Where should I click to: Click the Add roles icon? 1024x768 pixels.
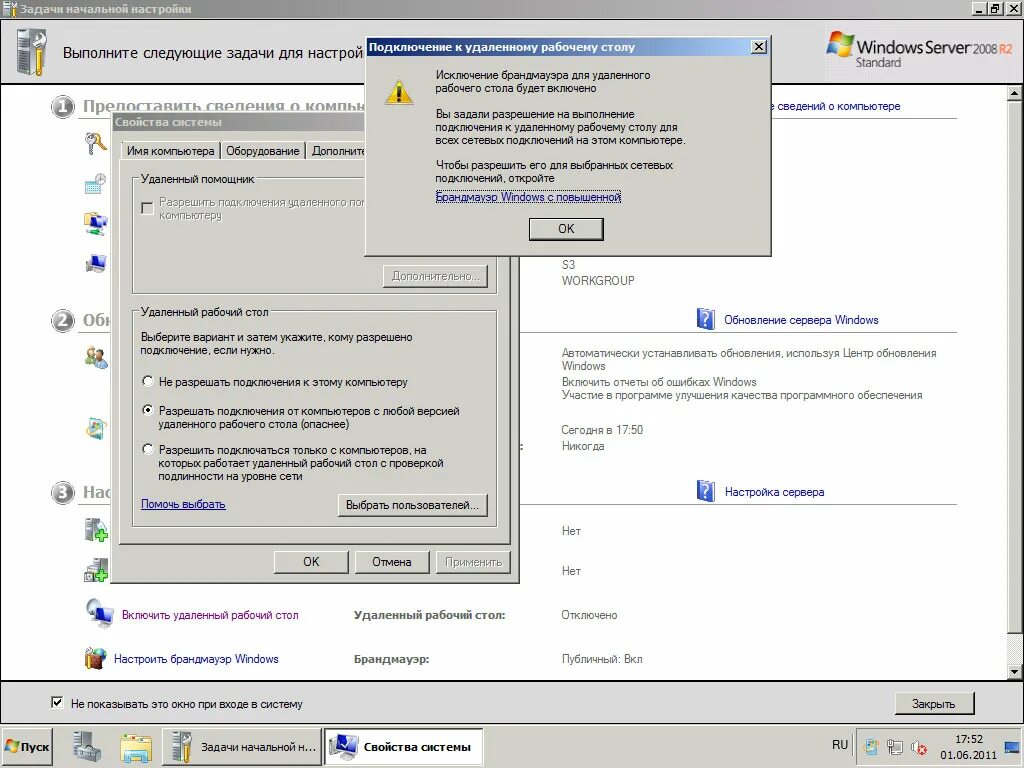[x=95, y=530]
